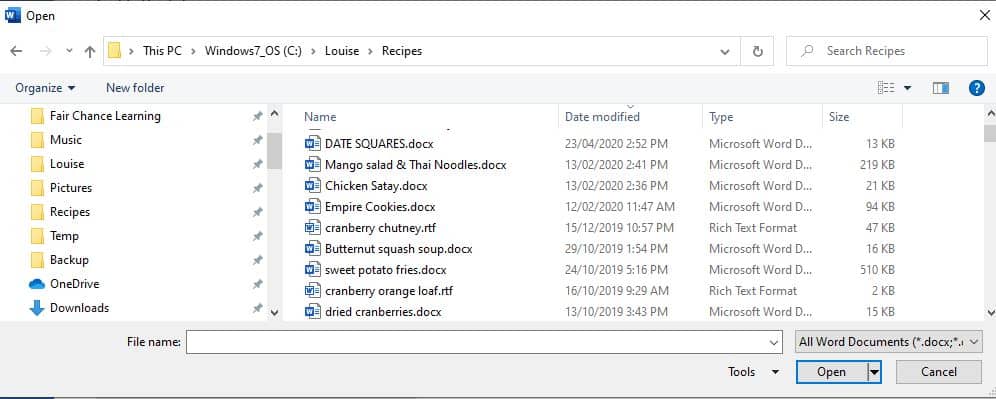
Task: Change view using the view layout icon
Action: pos(886,88)
